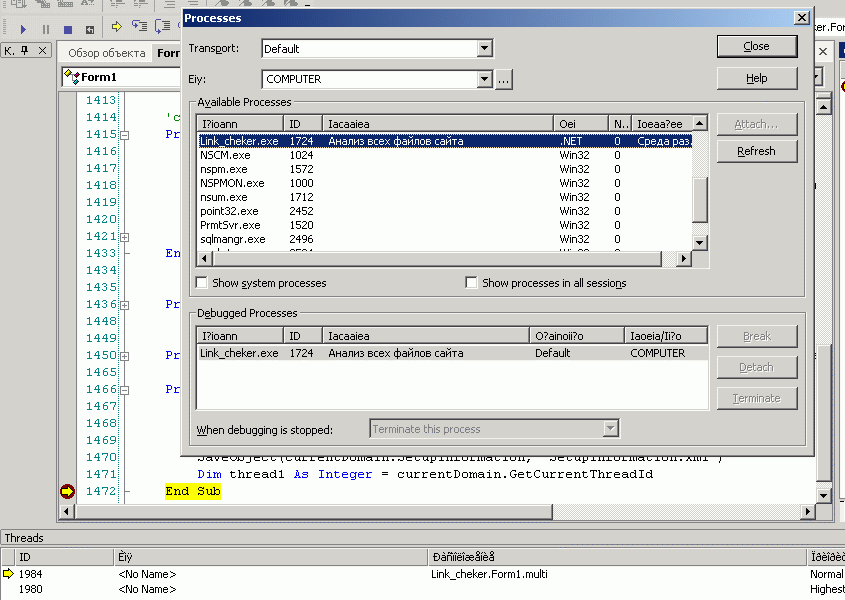This screenshot has height=600, width=845.
Task: Click the code editor's vertical scroll up arrow
Action: click(x=823, y=106)
